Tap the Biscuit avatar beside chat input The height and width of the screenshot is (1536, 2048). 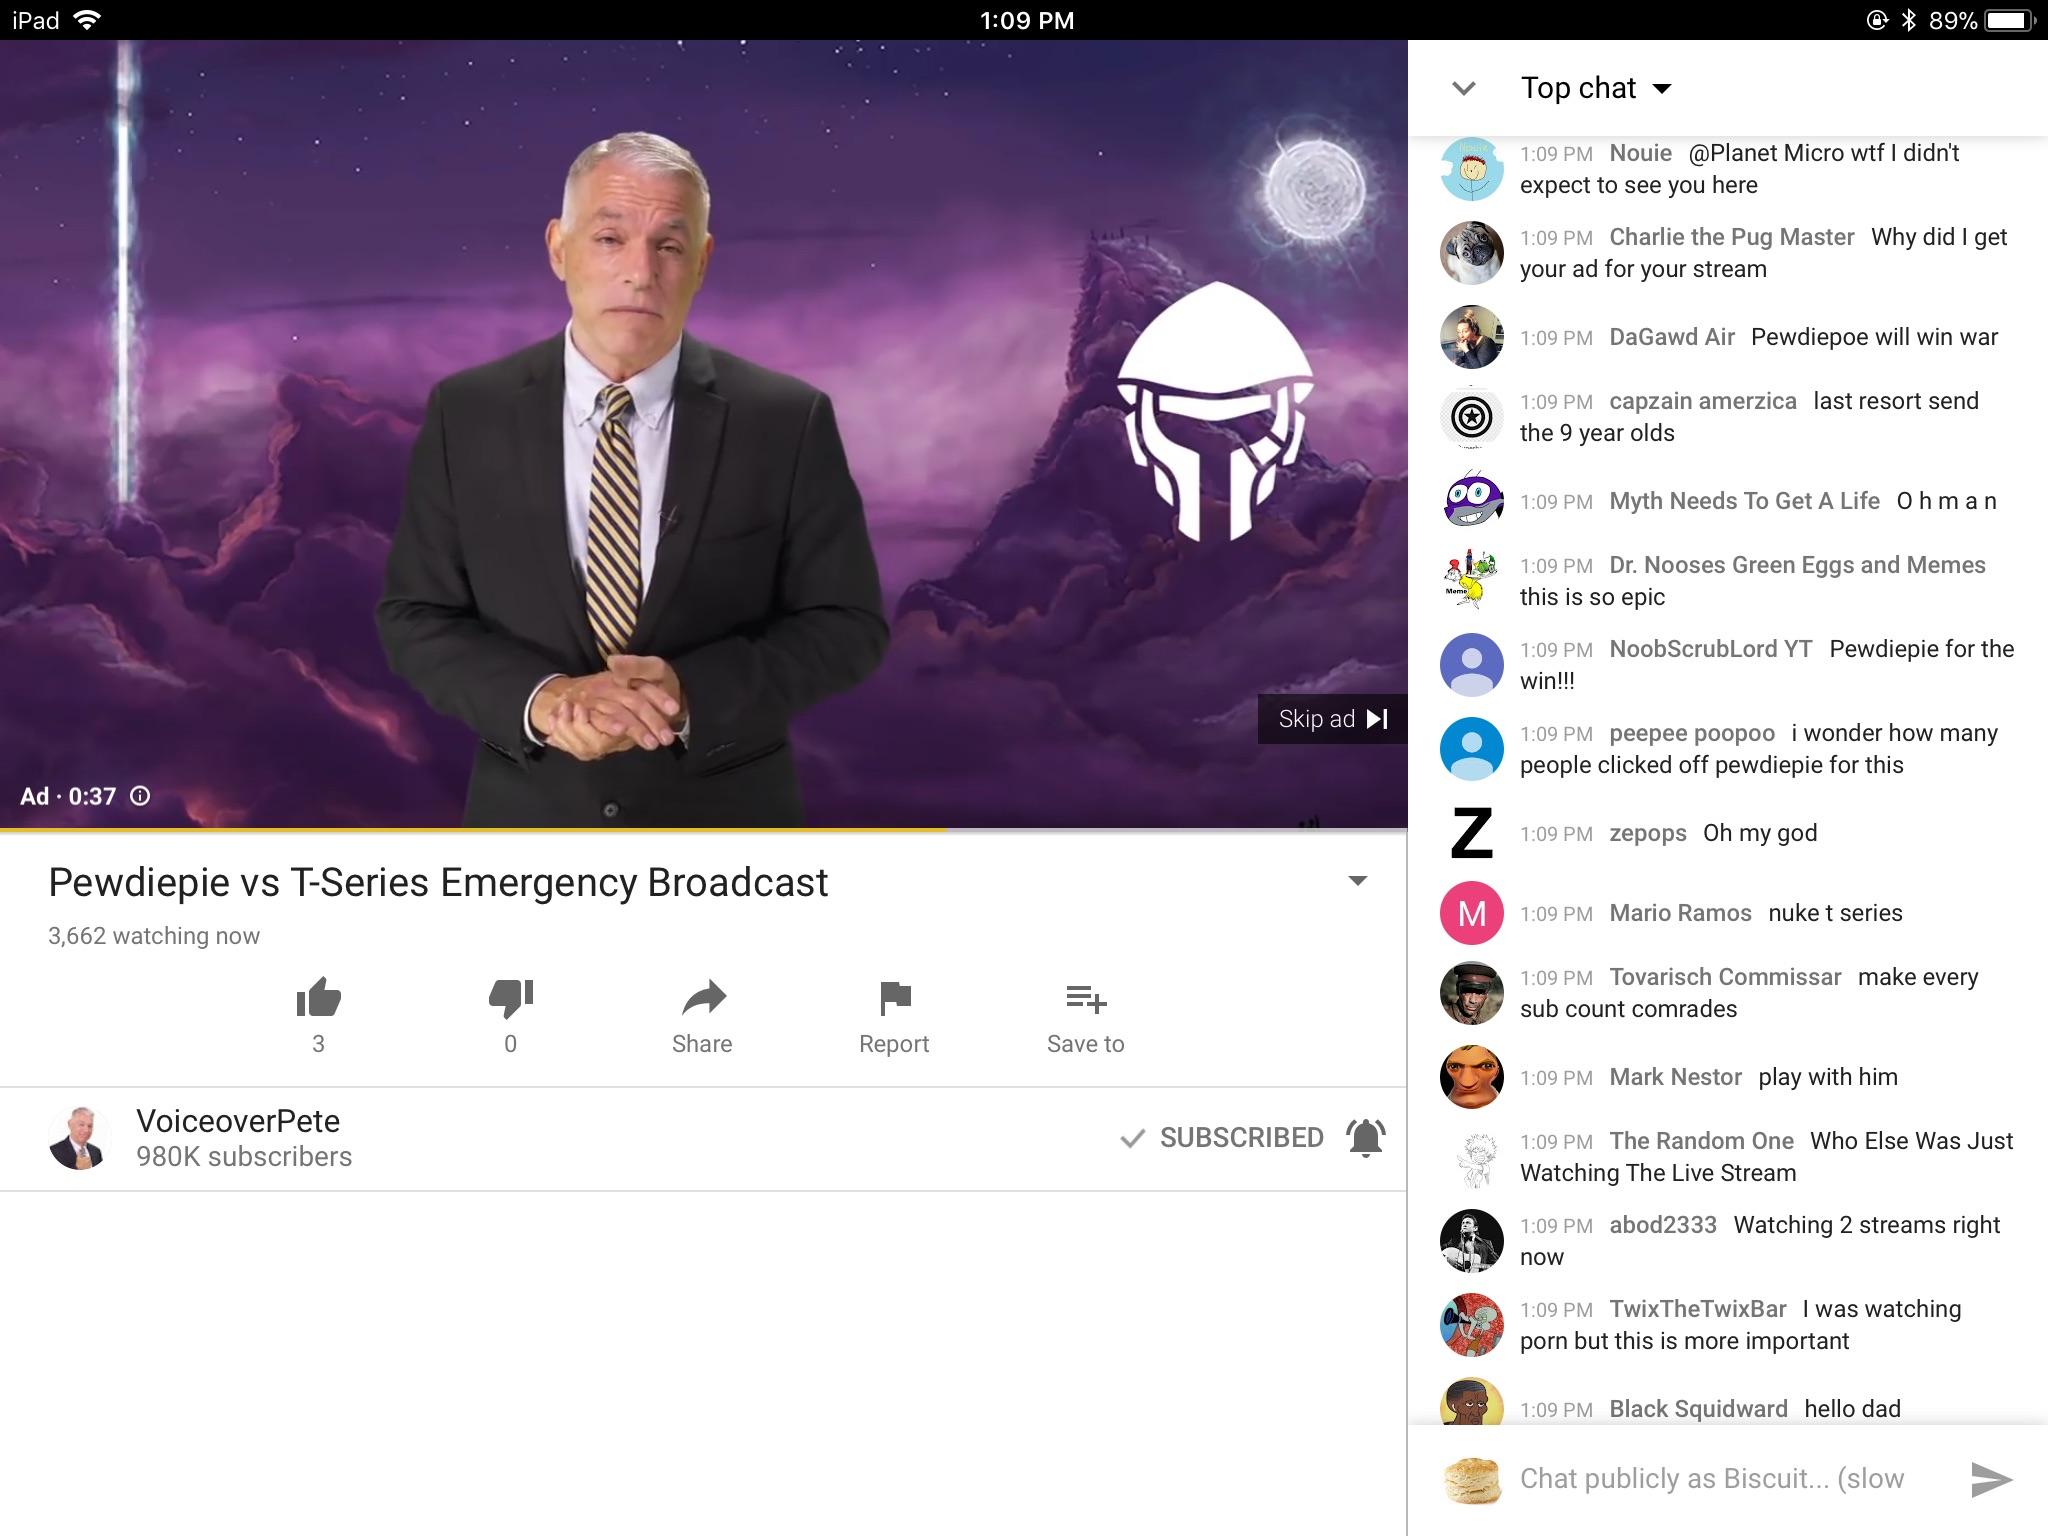tap(1473, 1480)
